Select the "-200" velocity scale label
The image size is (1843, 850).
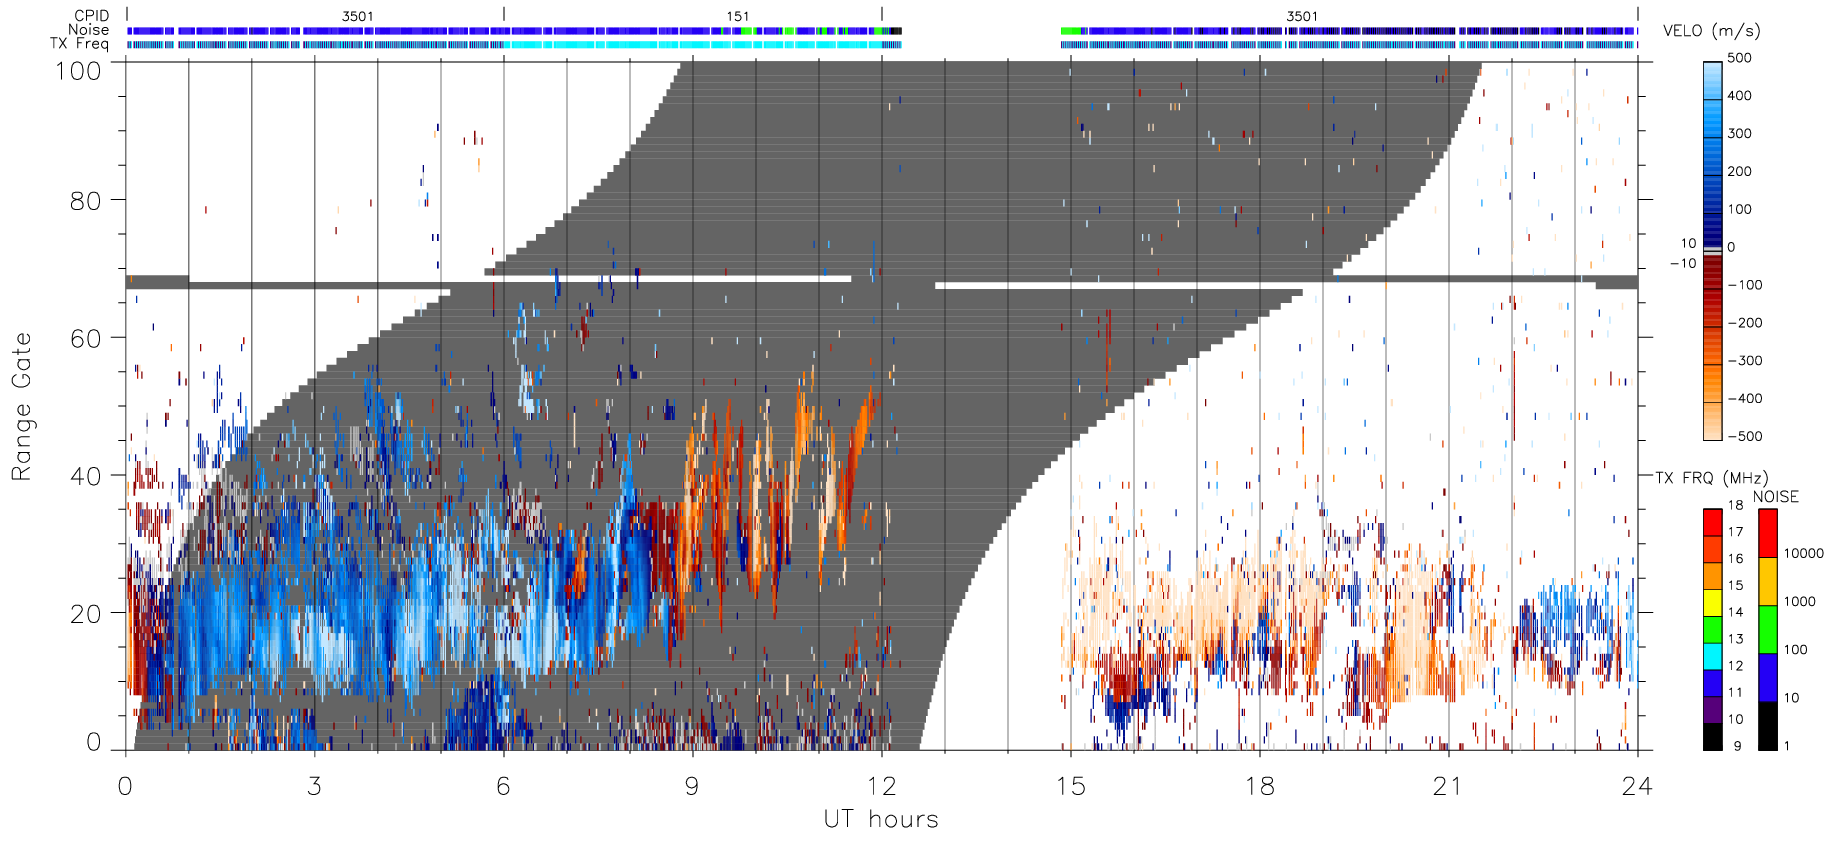(x=1745, y=323)
